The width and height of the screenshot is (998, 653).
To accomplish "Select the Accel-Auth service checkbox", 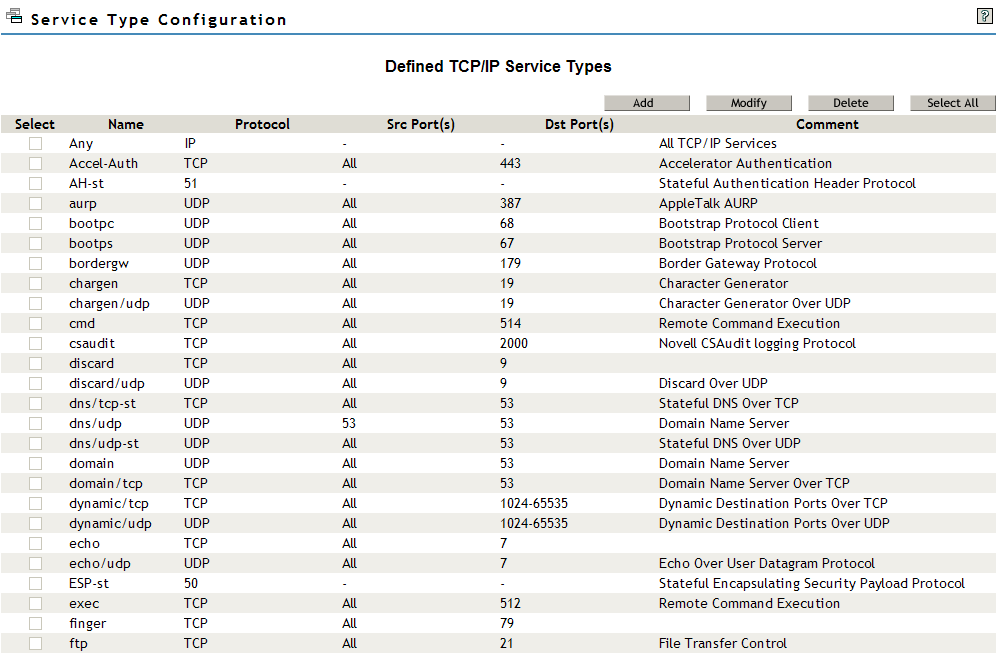I will 35,163.
